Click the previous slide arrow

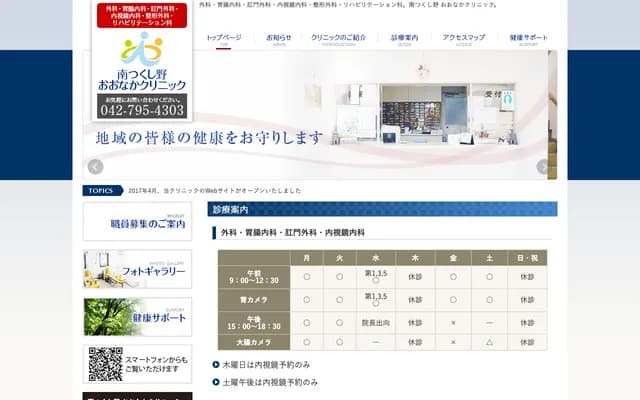pyautogui.click(x=95, y=167)
